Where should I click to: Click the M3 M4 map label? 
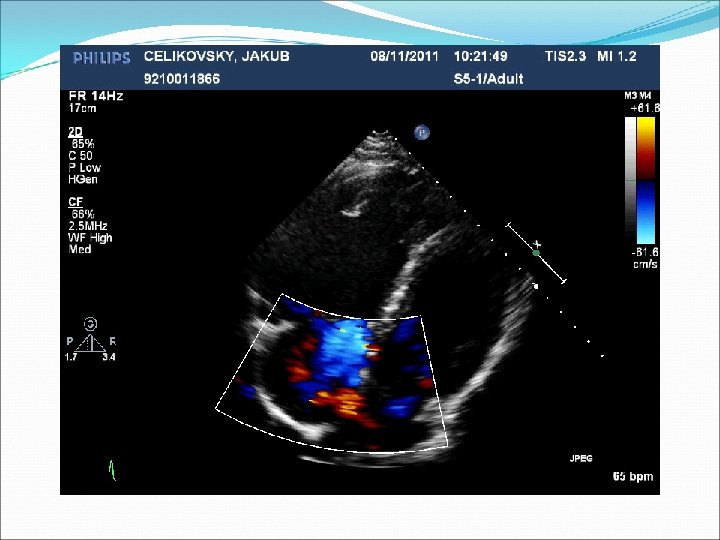point(638,96)
